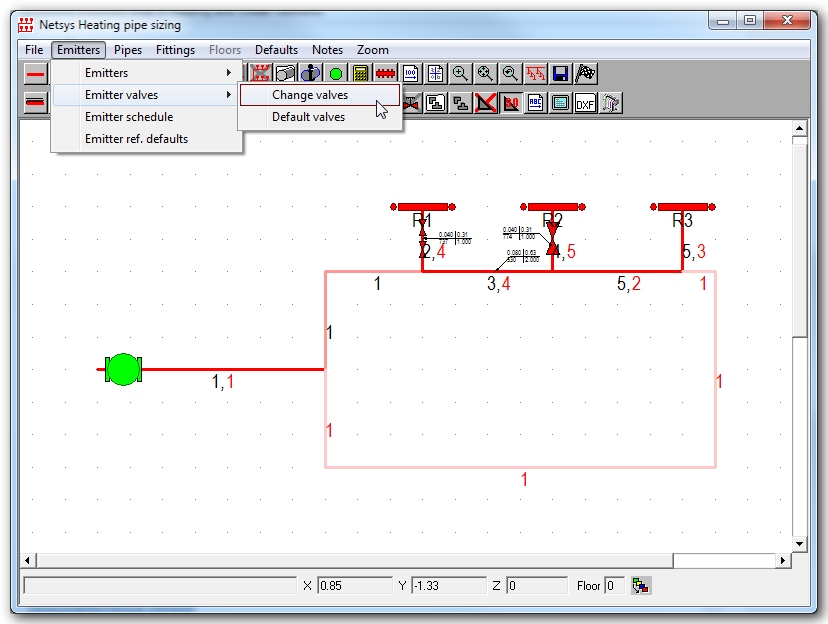Expand the Emitters submenu entry
This screenshot has width=828, height=624.
click(x=146, y=73)
